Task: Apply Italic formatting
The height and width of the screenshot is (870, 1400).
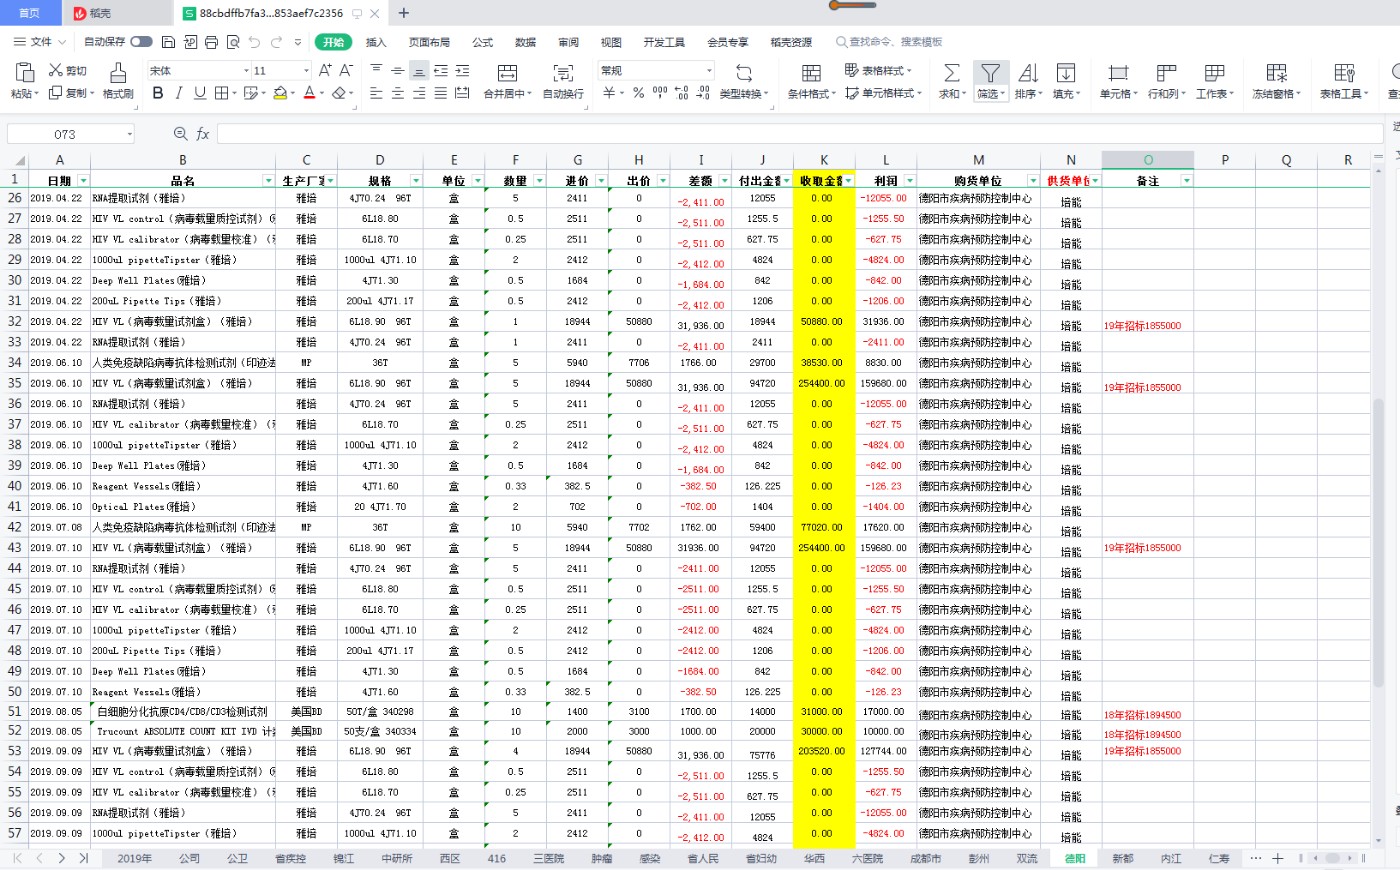Action: (x=179, y=93)
